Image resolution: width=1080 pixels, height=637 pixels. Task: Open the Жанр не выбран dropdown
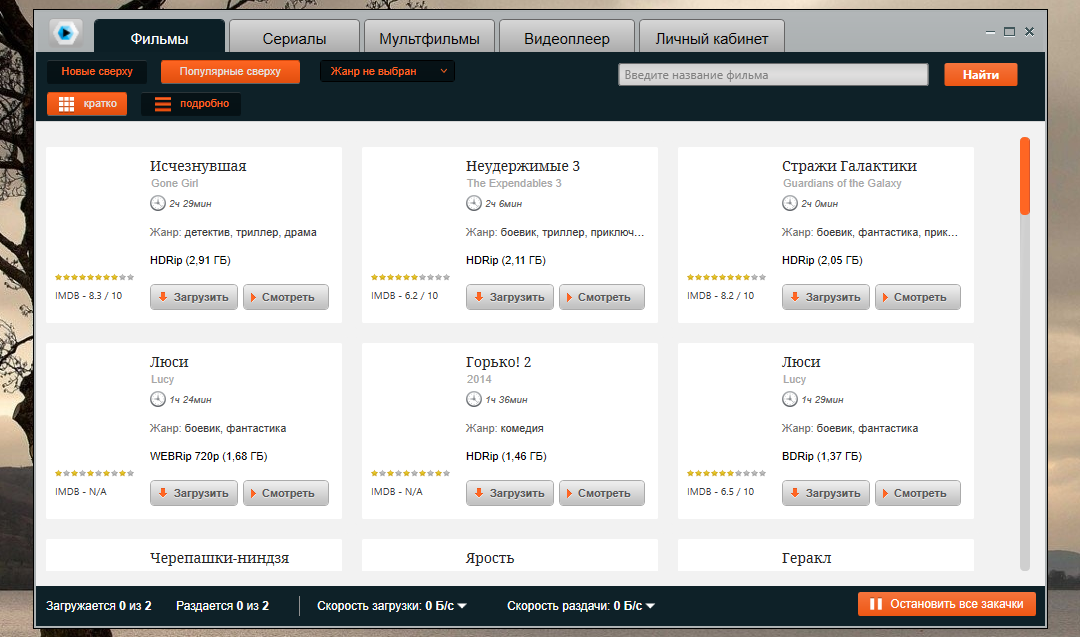(387, 71)
